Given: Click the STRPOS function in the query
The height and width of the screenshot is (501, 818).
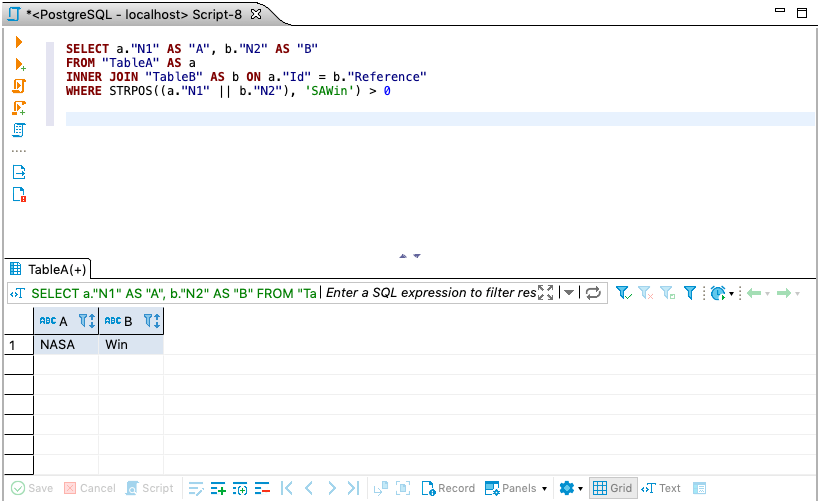Looking at the screenshot, I should click(131, 91).
